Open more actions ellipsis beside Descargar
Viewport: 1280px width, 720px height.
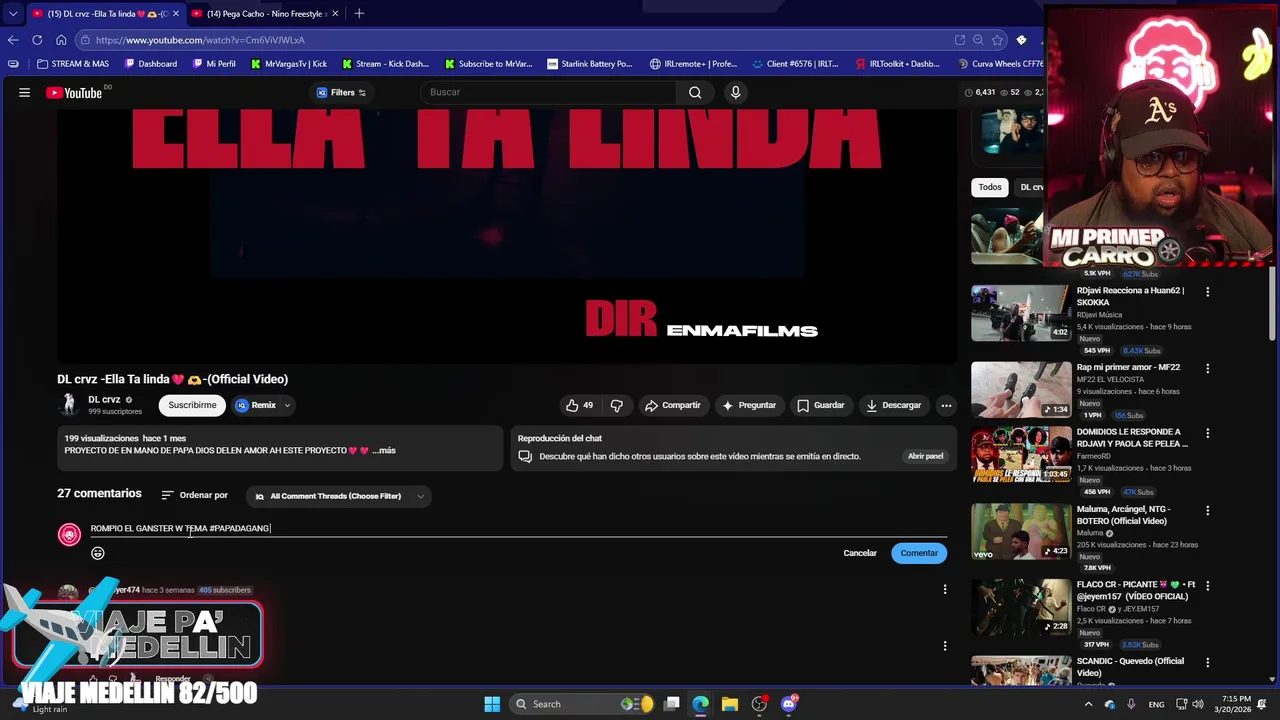click(946, 405)
